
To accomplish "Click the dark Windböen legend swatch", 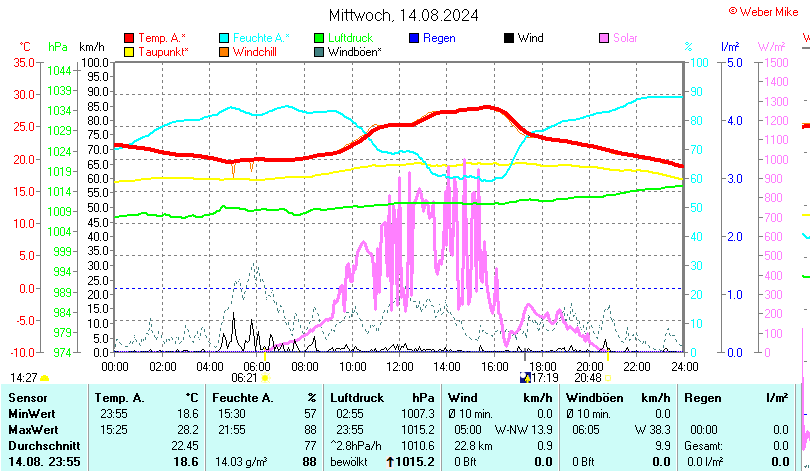I will pos(319,51).
